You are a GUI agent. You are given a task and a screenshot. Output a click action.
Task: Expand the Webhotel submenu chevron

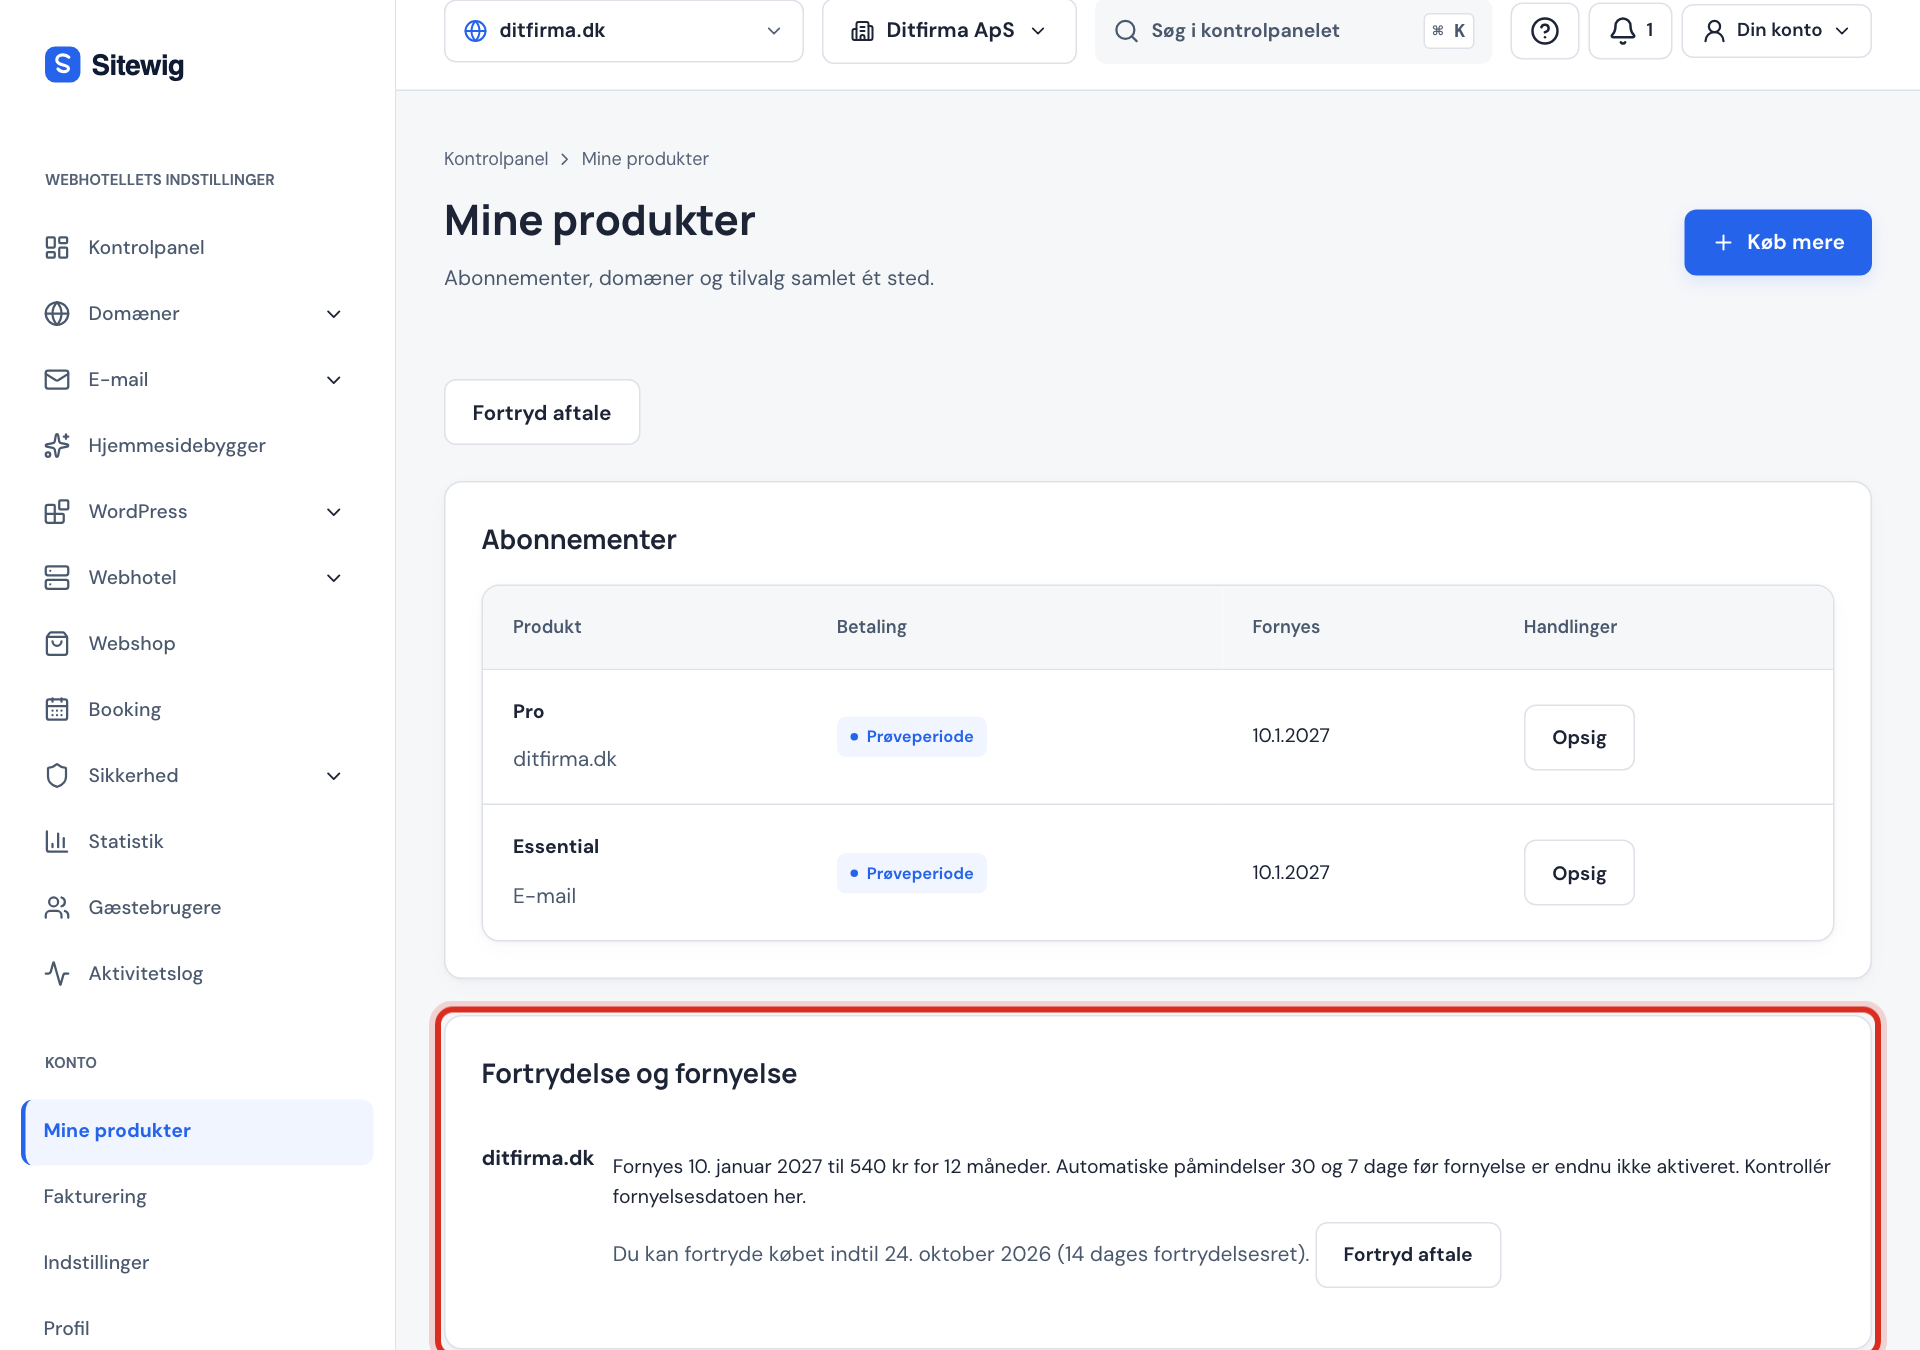[334, 578]
